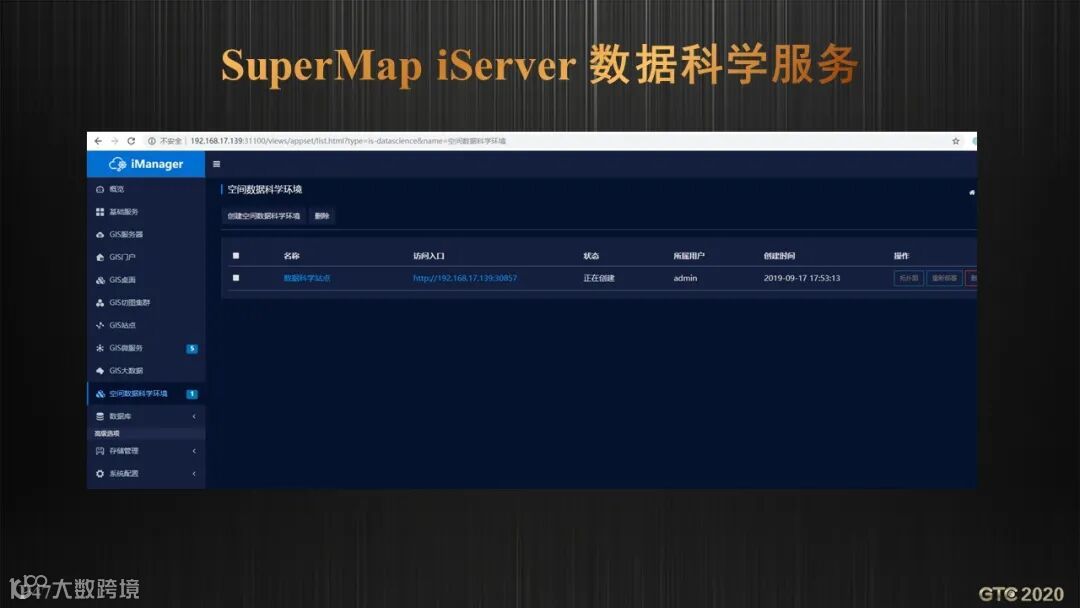Open GIS服务器 via its cloud icon
Viewport: 1080px width, 608px height.
[100, 234]
